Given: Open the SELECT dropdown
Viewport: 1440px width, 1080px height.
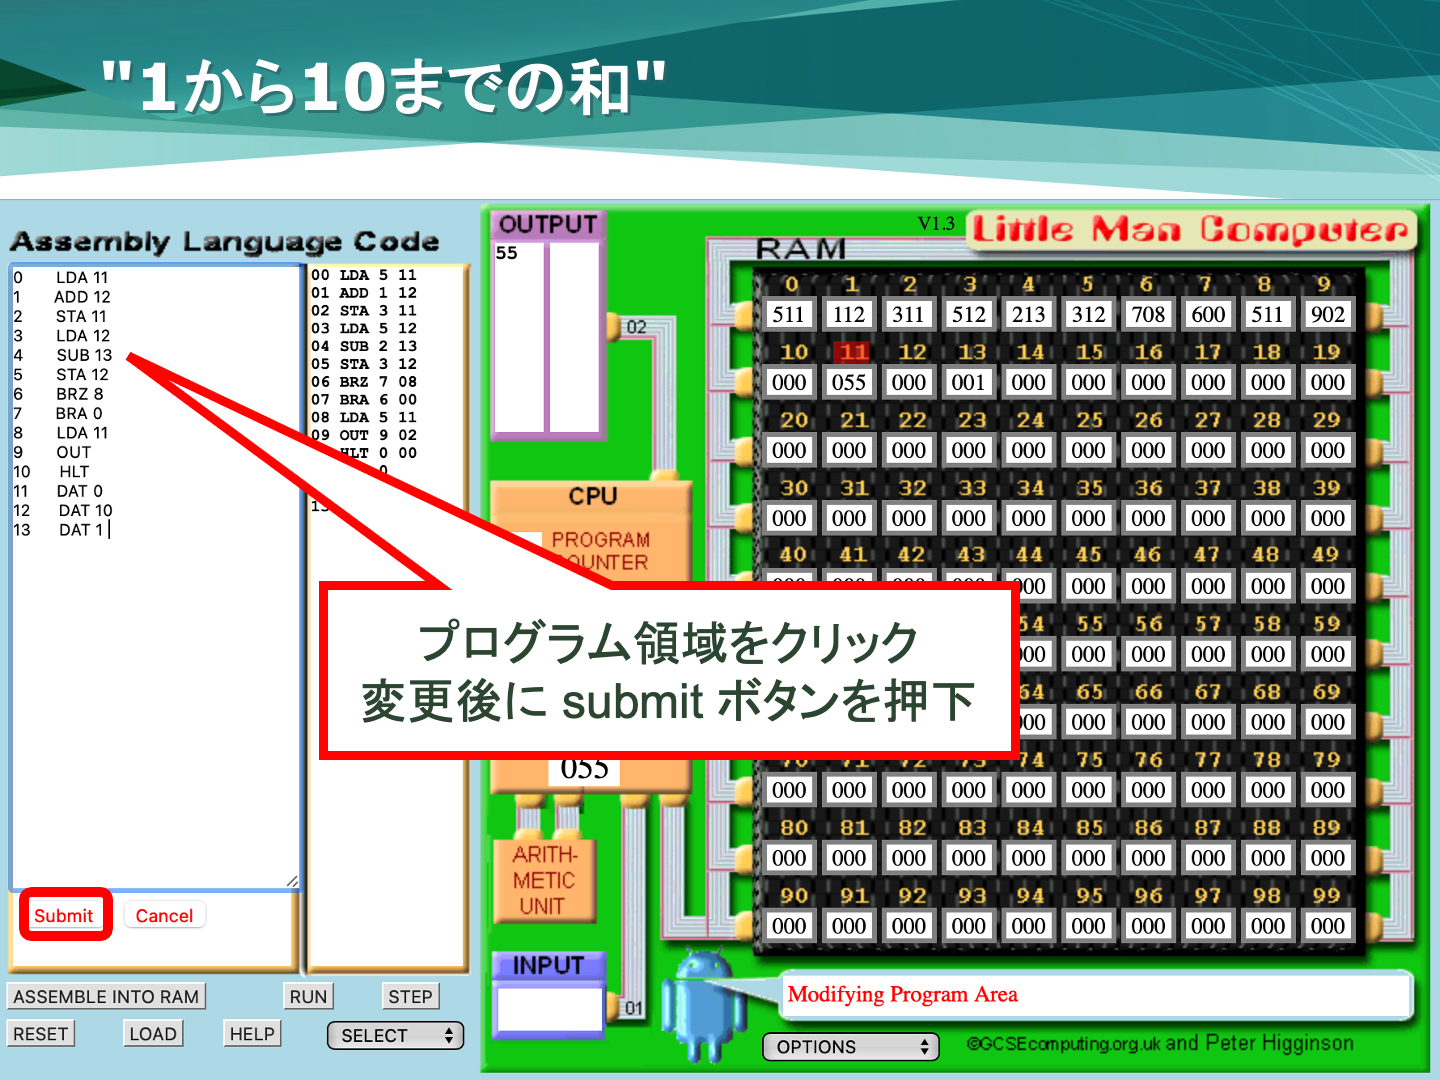Looking at the screenshot, I should point(396,1036).
